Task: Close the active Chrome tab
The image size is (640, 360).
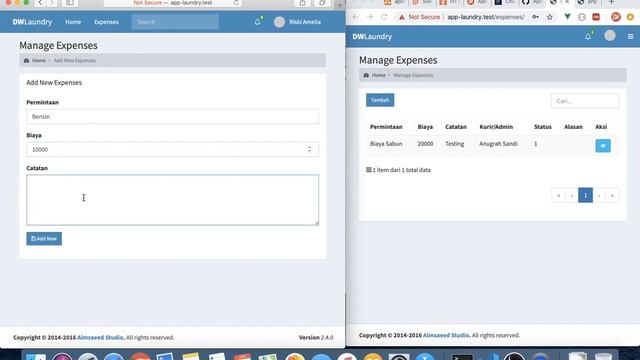Action: point(567,2)
